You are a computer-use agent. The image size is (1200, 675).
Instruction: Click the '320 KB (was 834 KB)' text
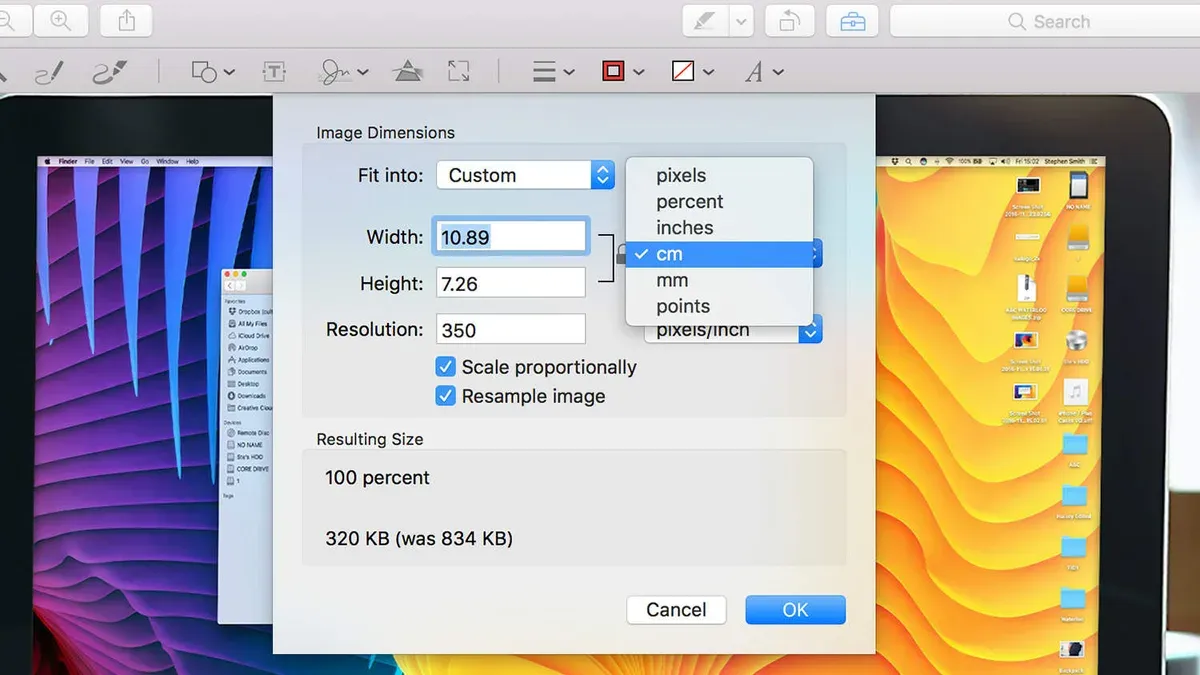(419, 539)
